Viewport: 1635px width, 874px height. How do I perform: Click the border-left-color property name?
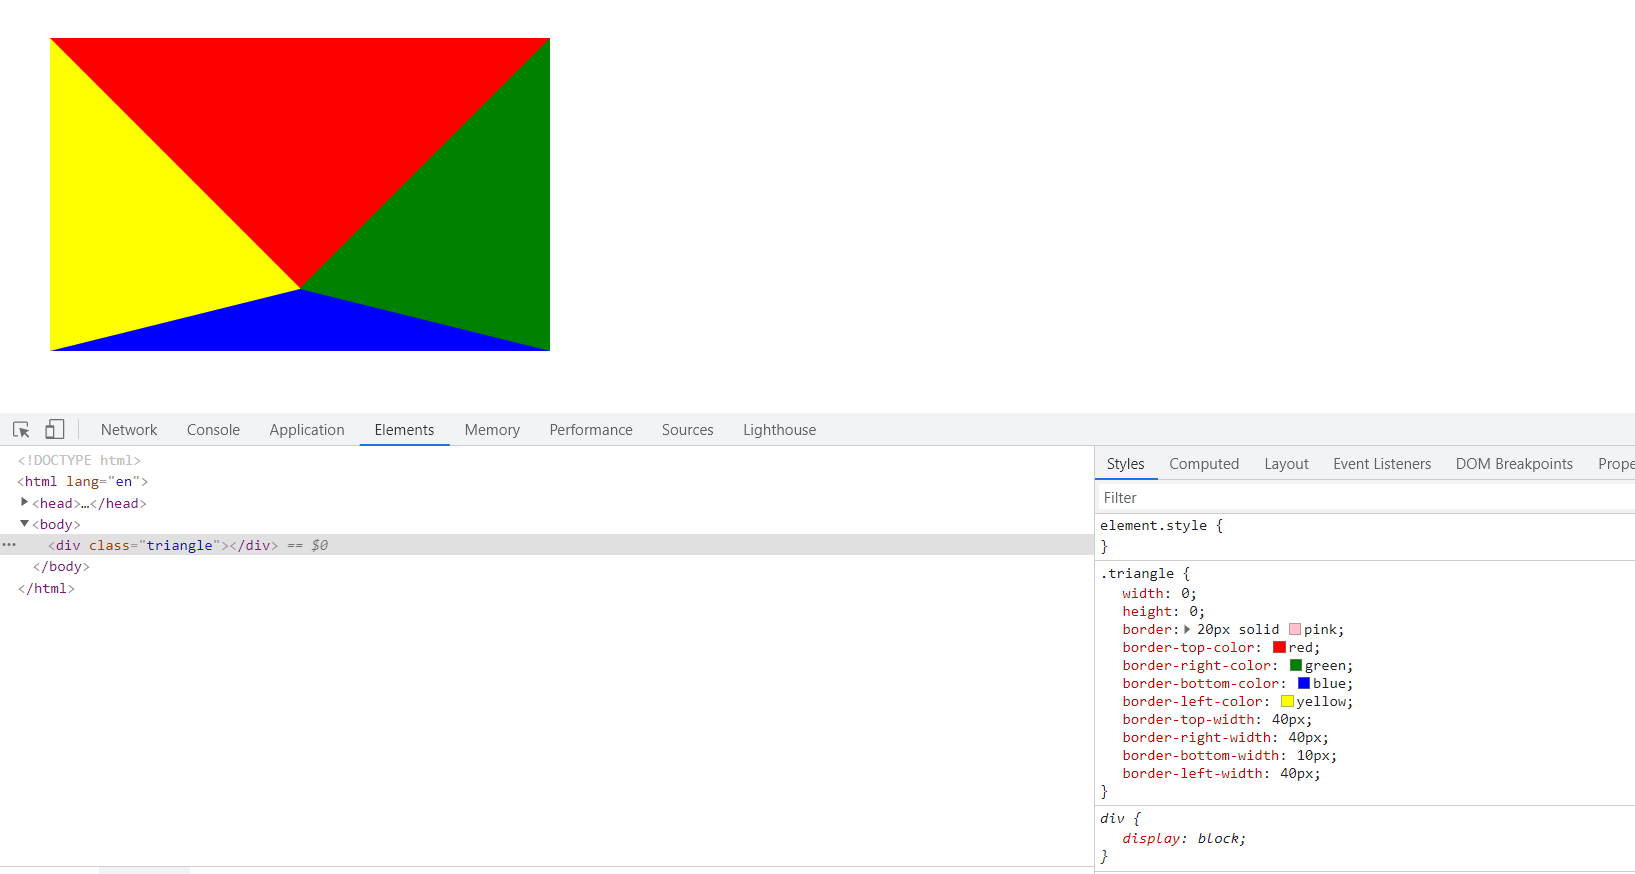pyautogui.click(x=1192, y=702)
